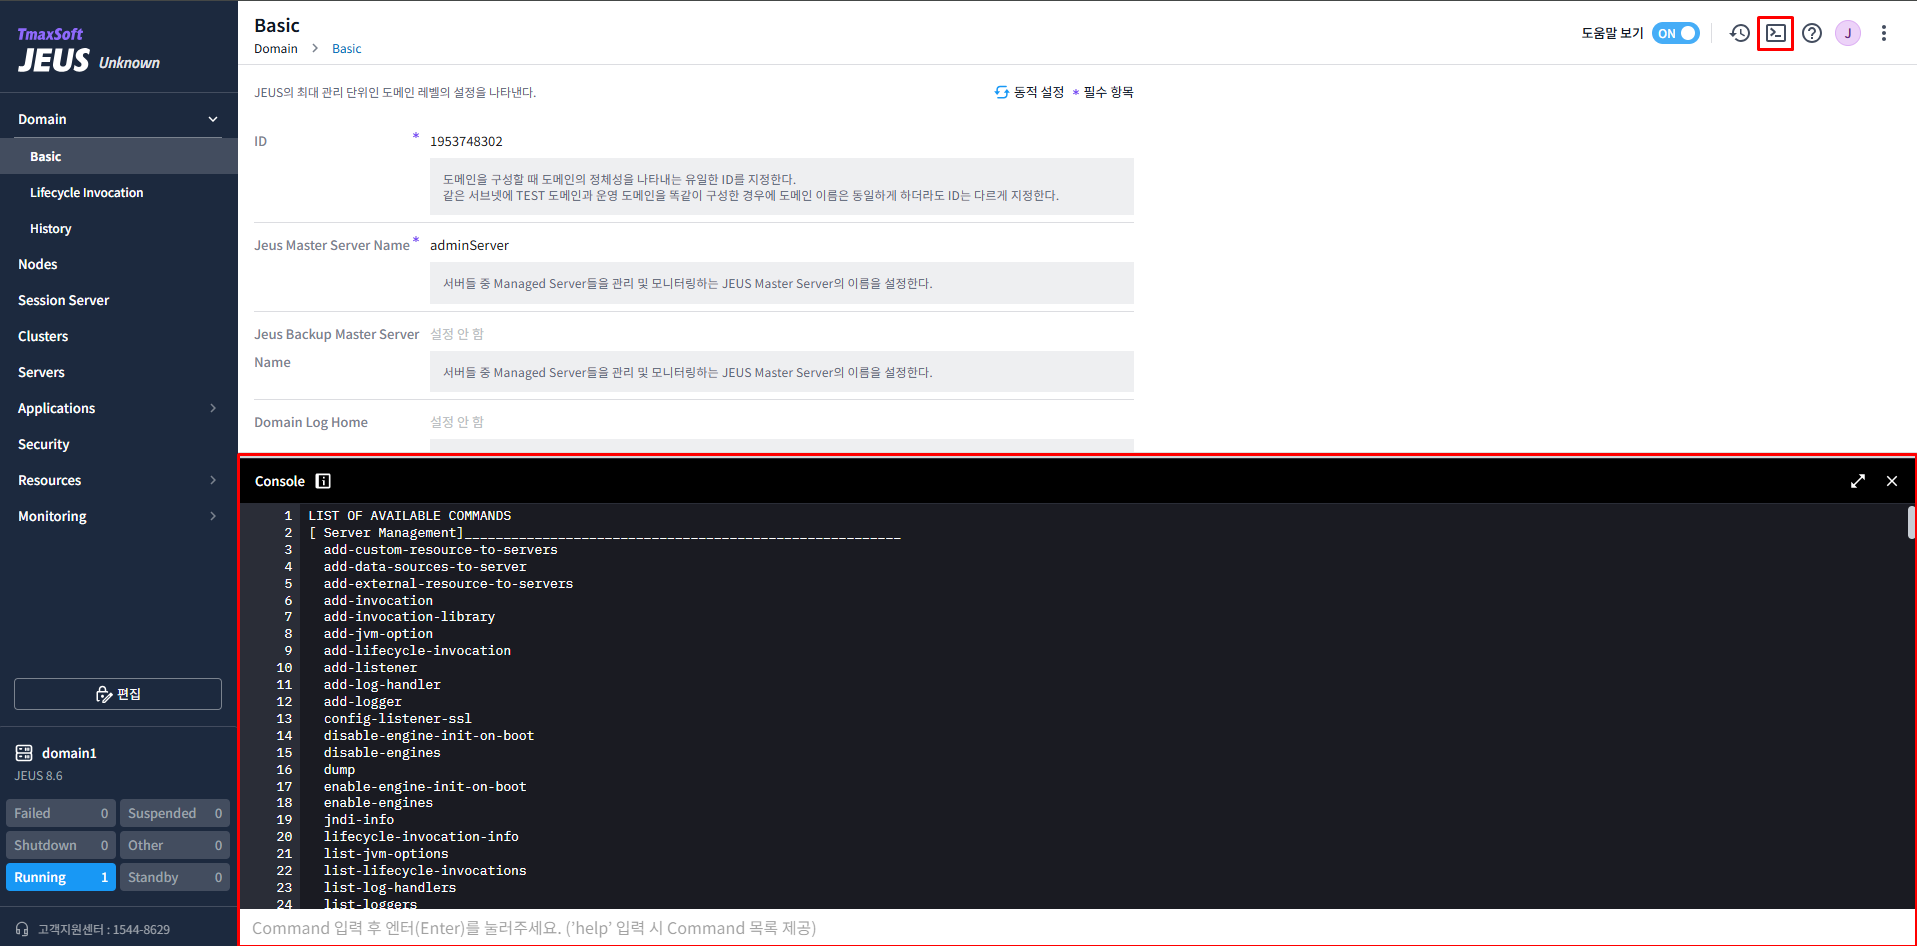Screen dimensions: 1917x946
Task: Click the customer support headset icon
Action: 22,928
